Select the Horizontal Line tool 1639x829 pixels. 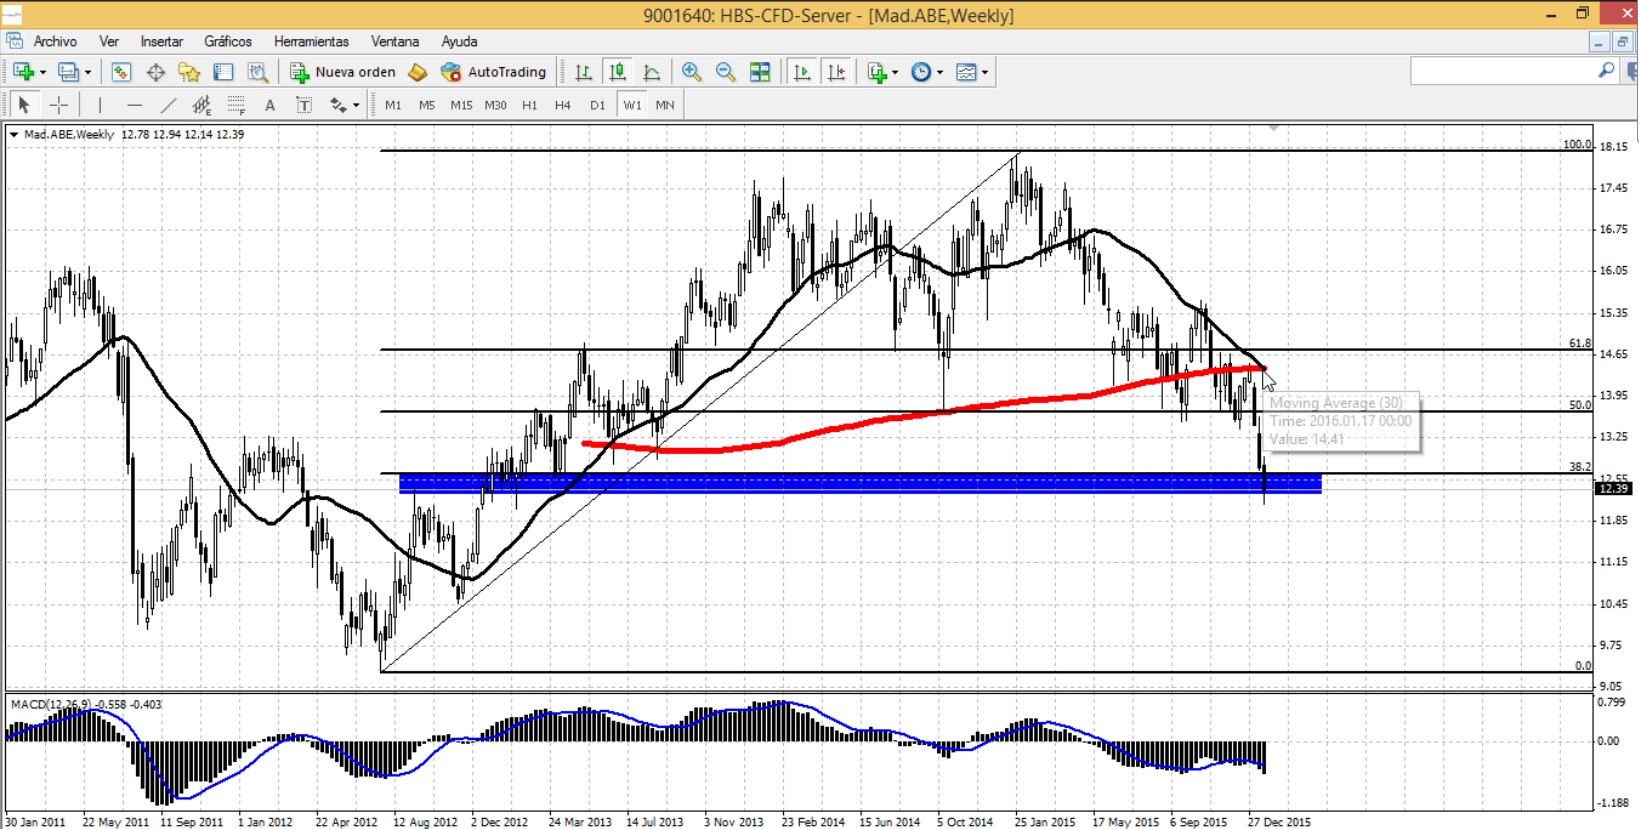click(134, 105)
